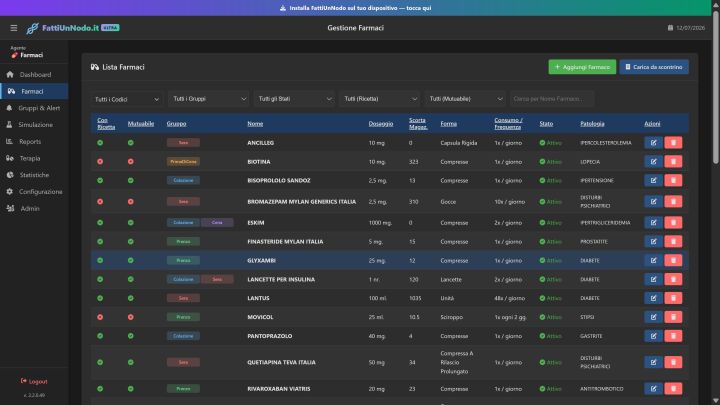The image size is (720, 405).
Task: Open the Tutti (Ricetta) dropdown
Action: tap(379, 99)
